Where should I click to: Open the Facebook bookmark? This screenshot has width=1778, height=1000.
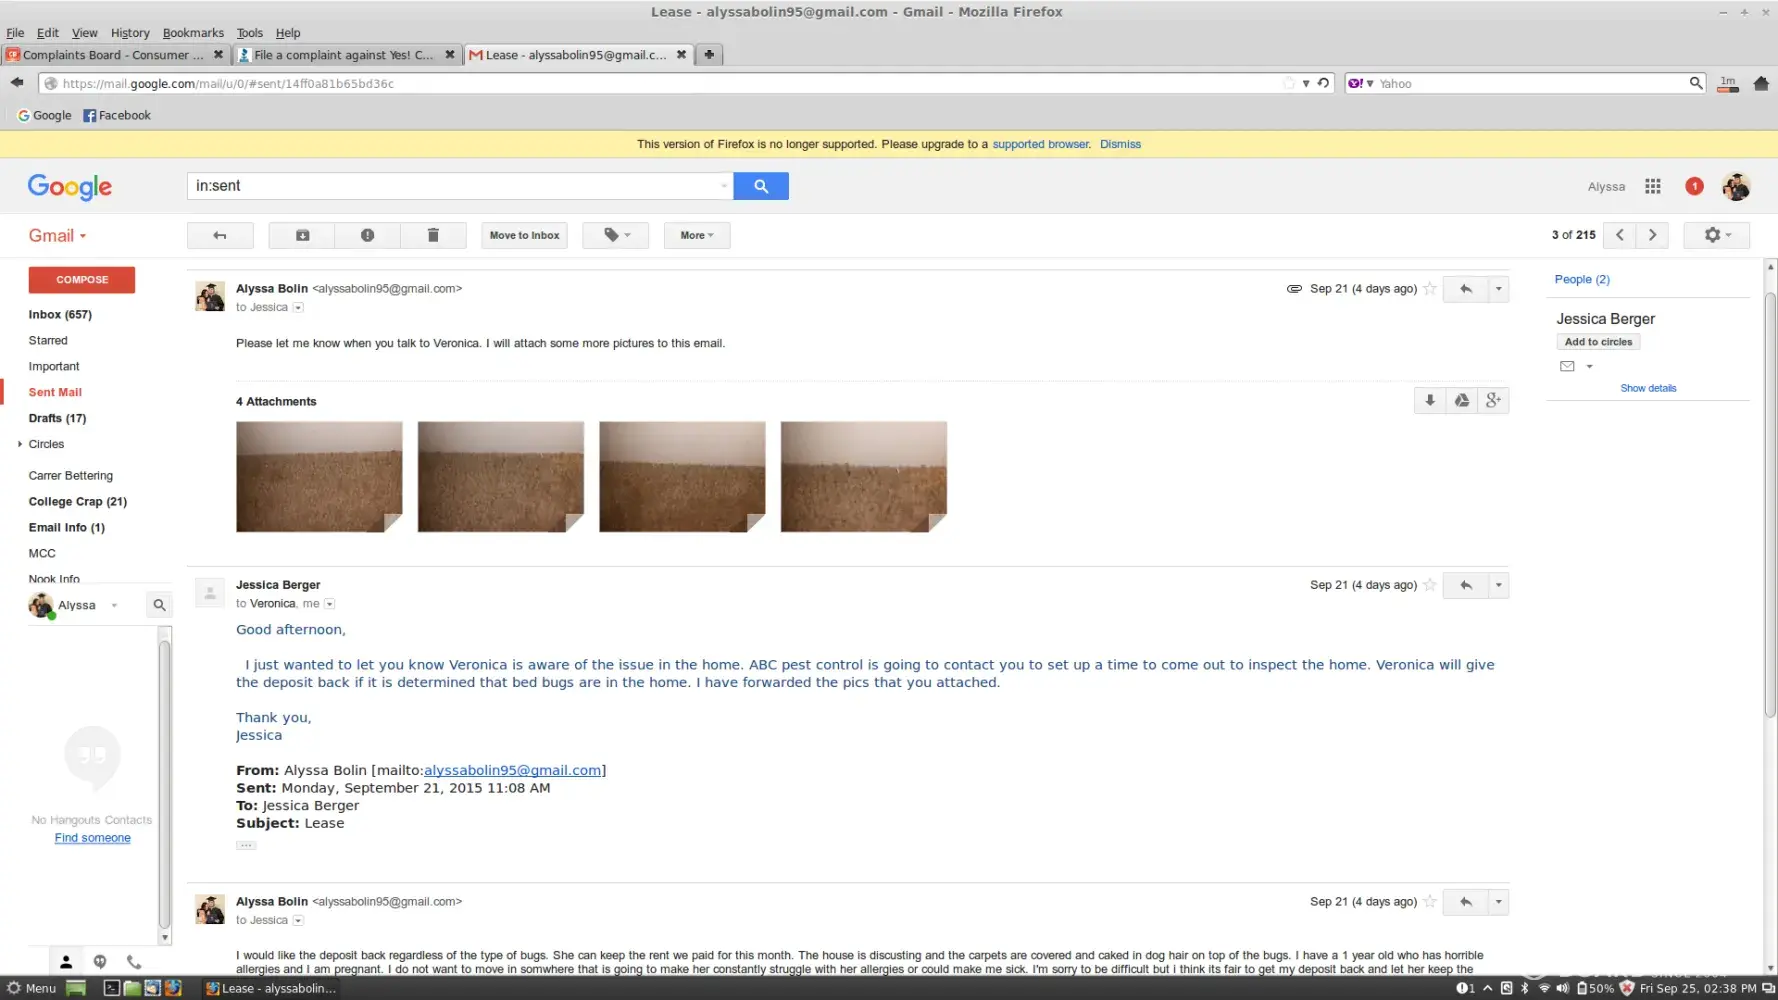(x=117, y=116)
